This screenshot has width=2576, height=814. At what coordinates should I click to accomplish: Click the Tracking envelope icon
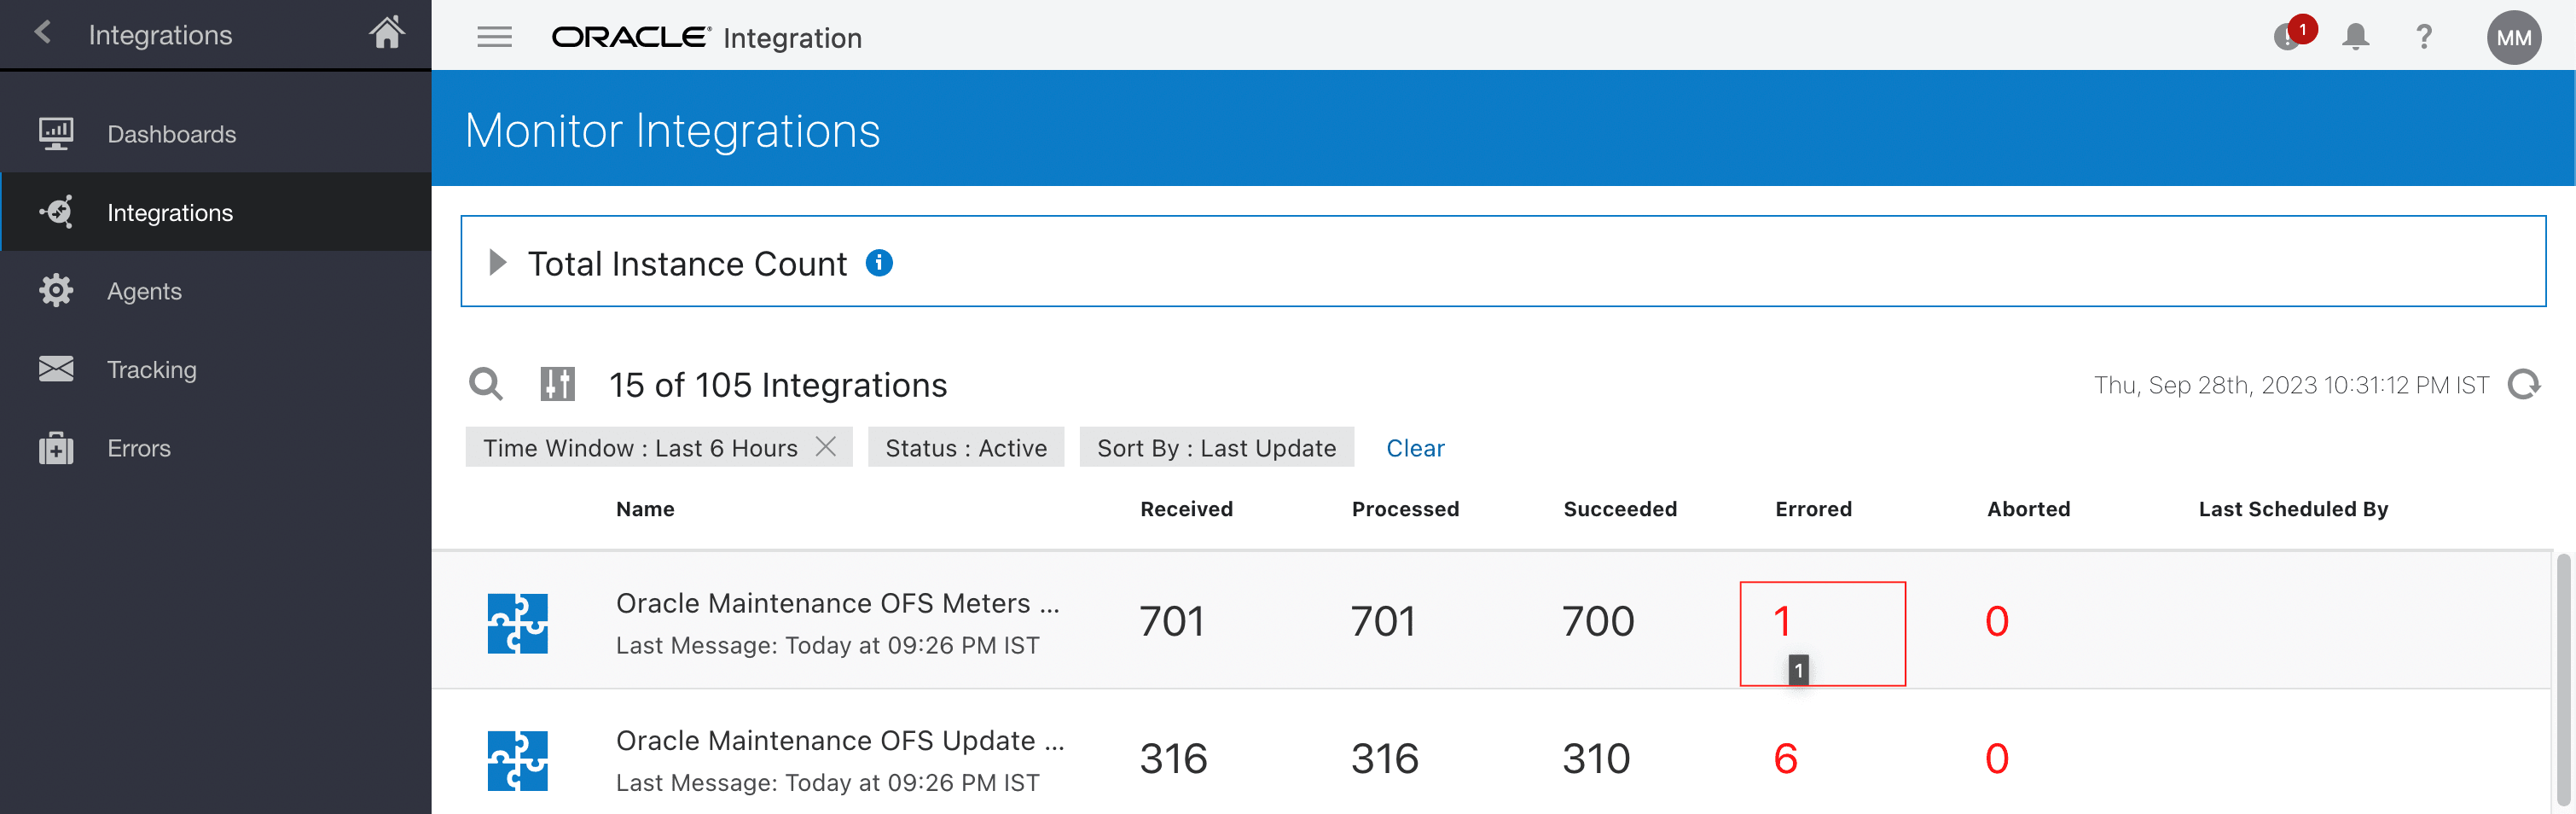click(x=56, y=369)
